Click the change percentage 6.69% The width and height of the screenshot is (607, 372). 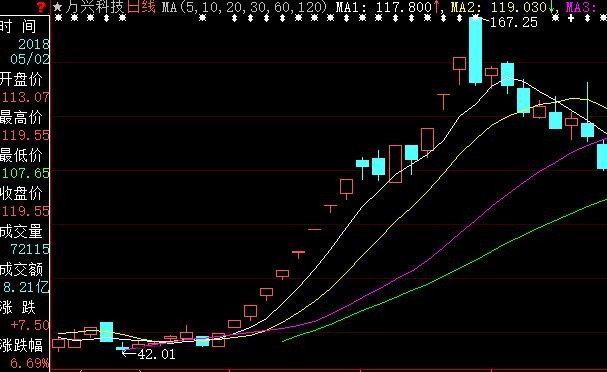30,363
